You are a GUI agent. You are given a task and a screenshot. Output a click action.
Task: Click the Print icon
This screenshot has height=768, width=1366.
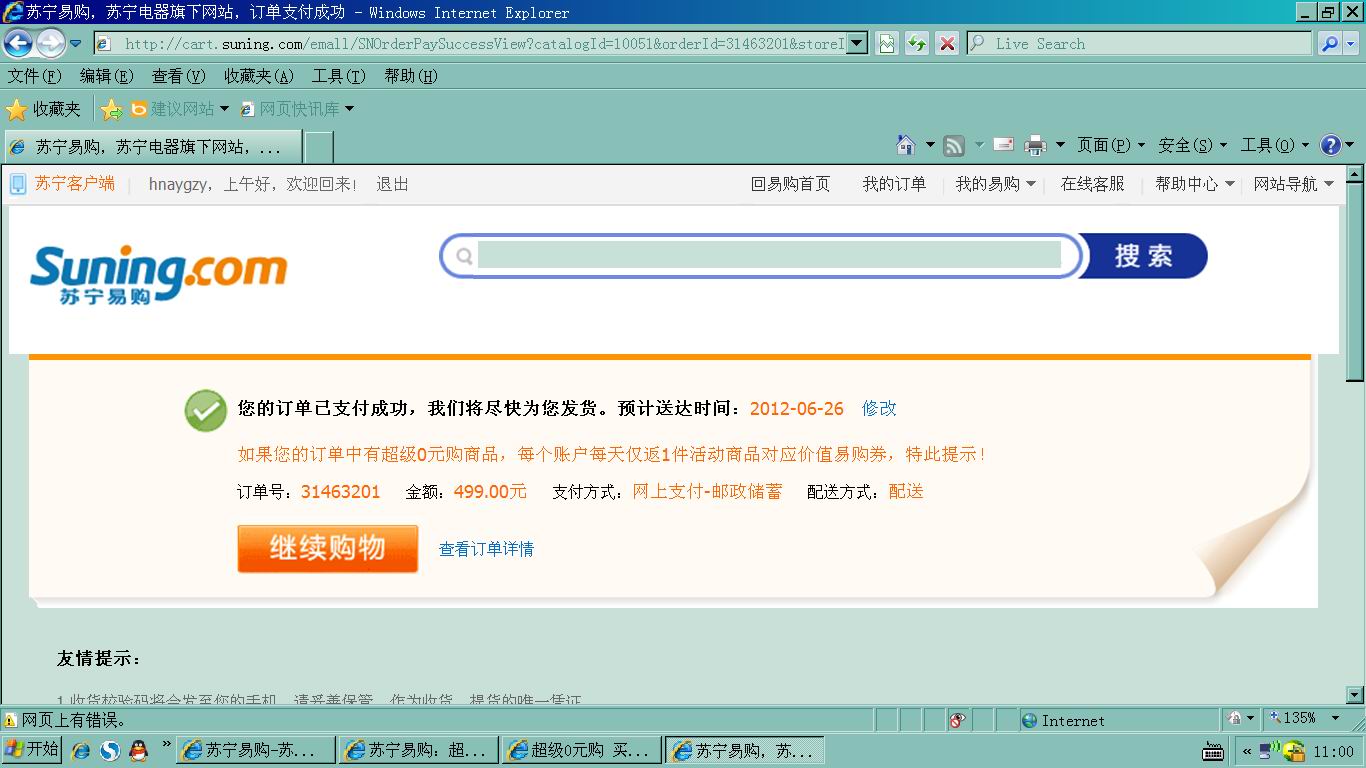coord(1035,145)
